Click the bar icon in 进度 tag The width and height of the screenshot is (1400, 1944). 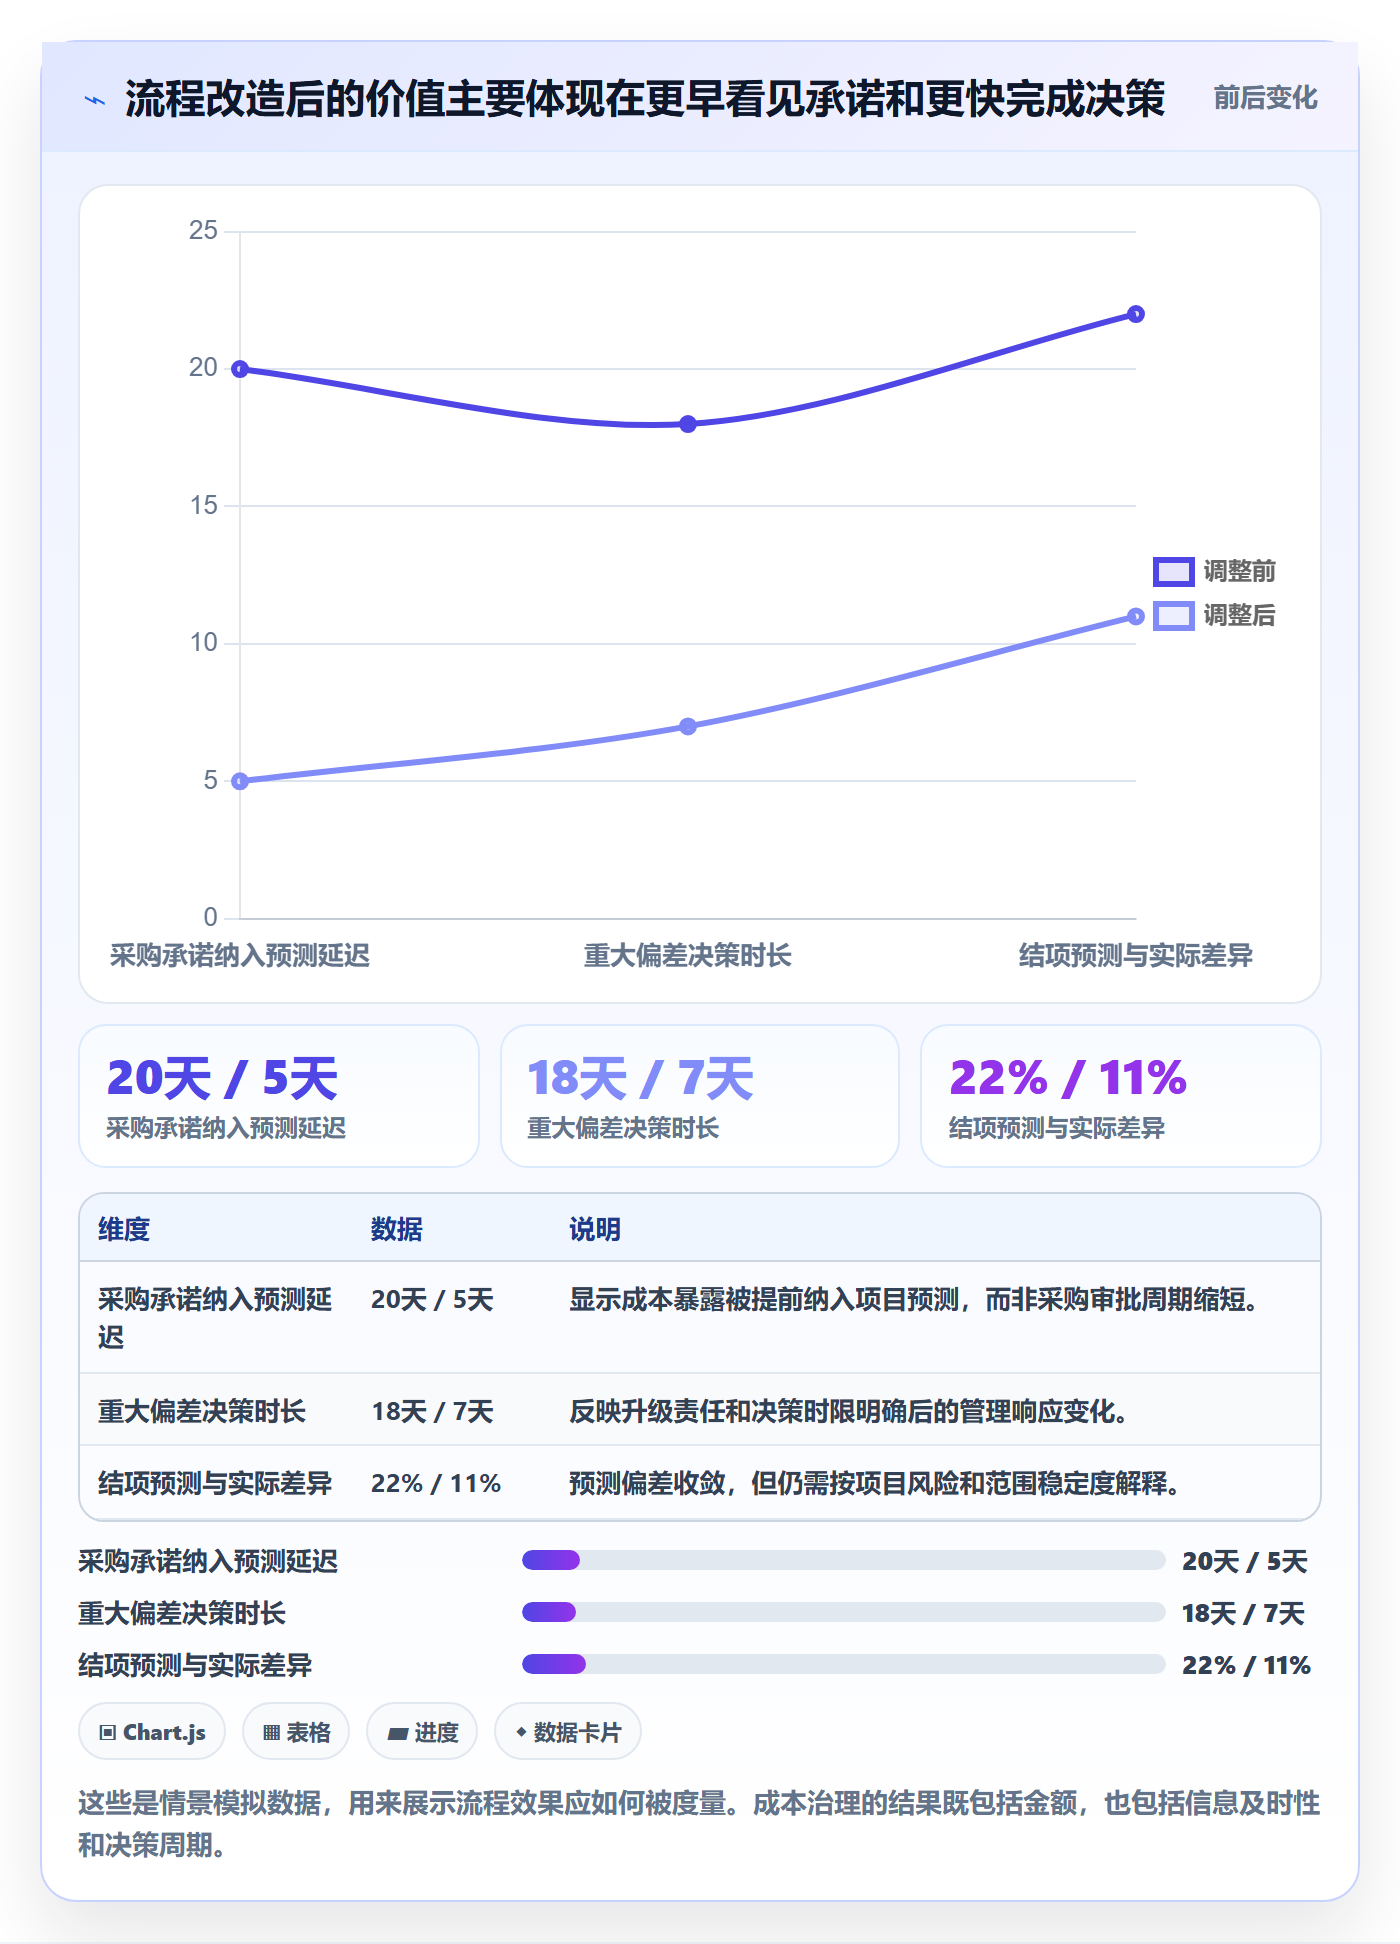click(398, 1734)
